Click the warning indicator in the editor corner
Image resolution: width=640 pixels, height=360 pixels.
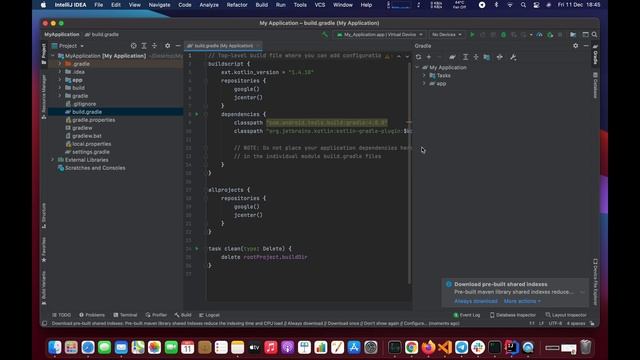tap(387, 56)
